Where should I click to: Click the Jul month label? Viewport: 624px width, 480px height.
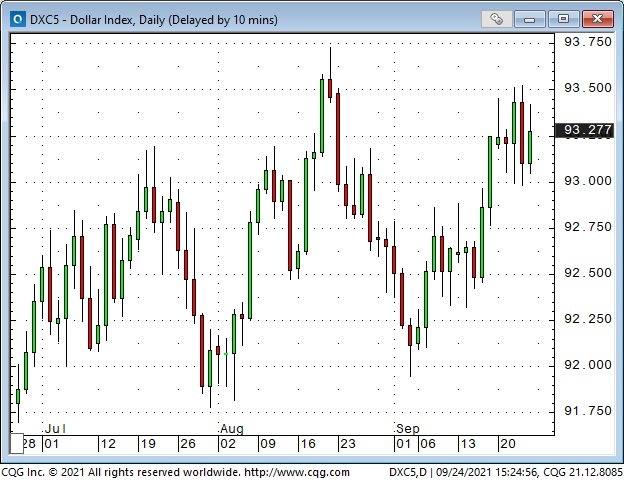point(55,429)
